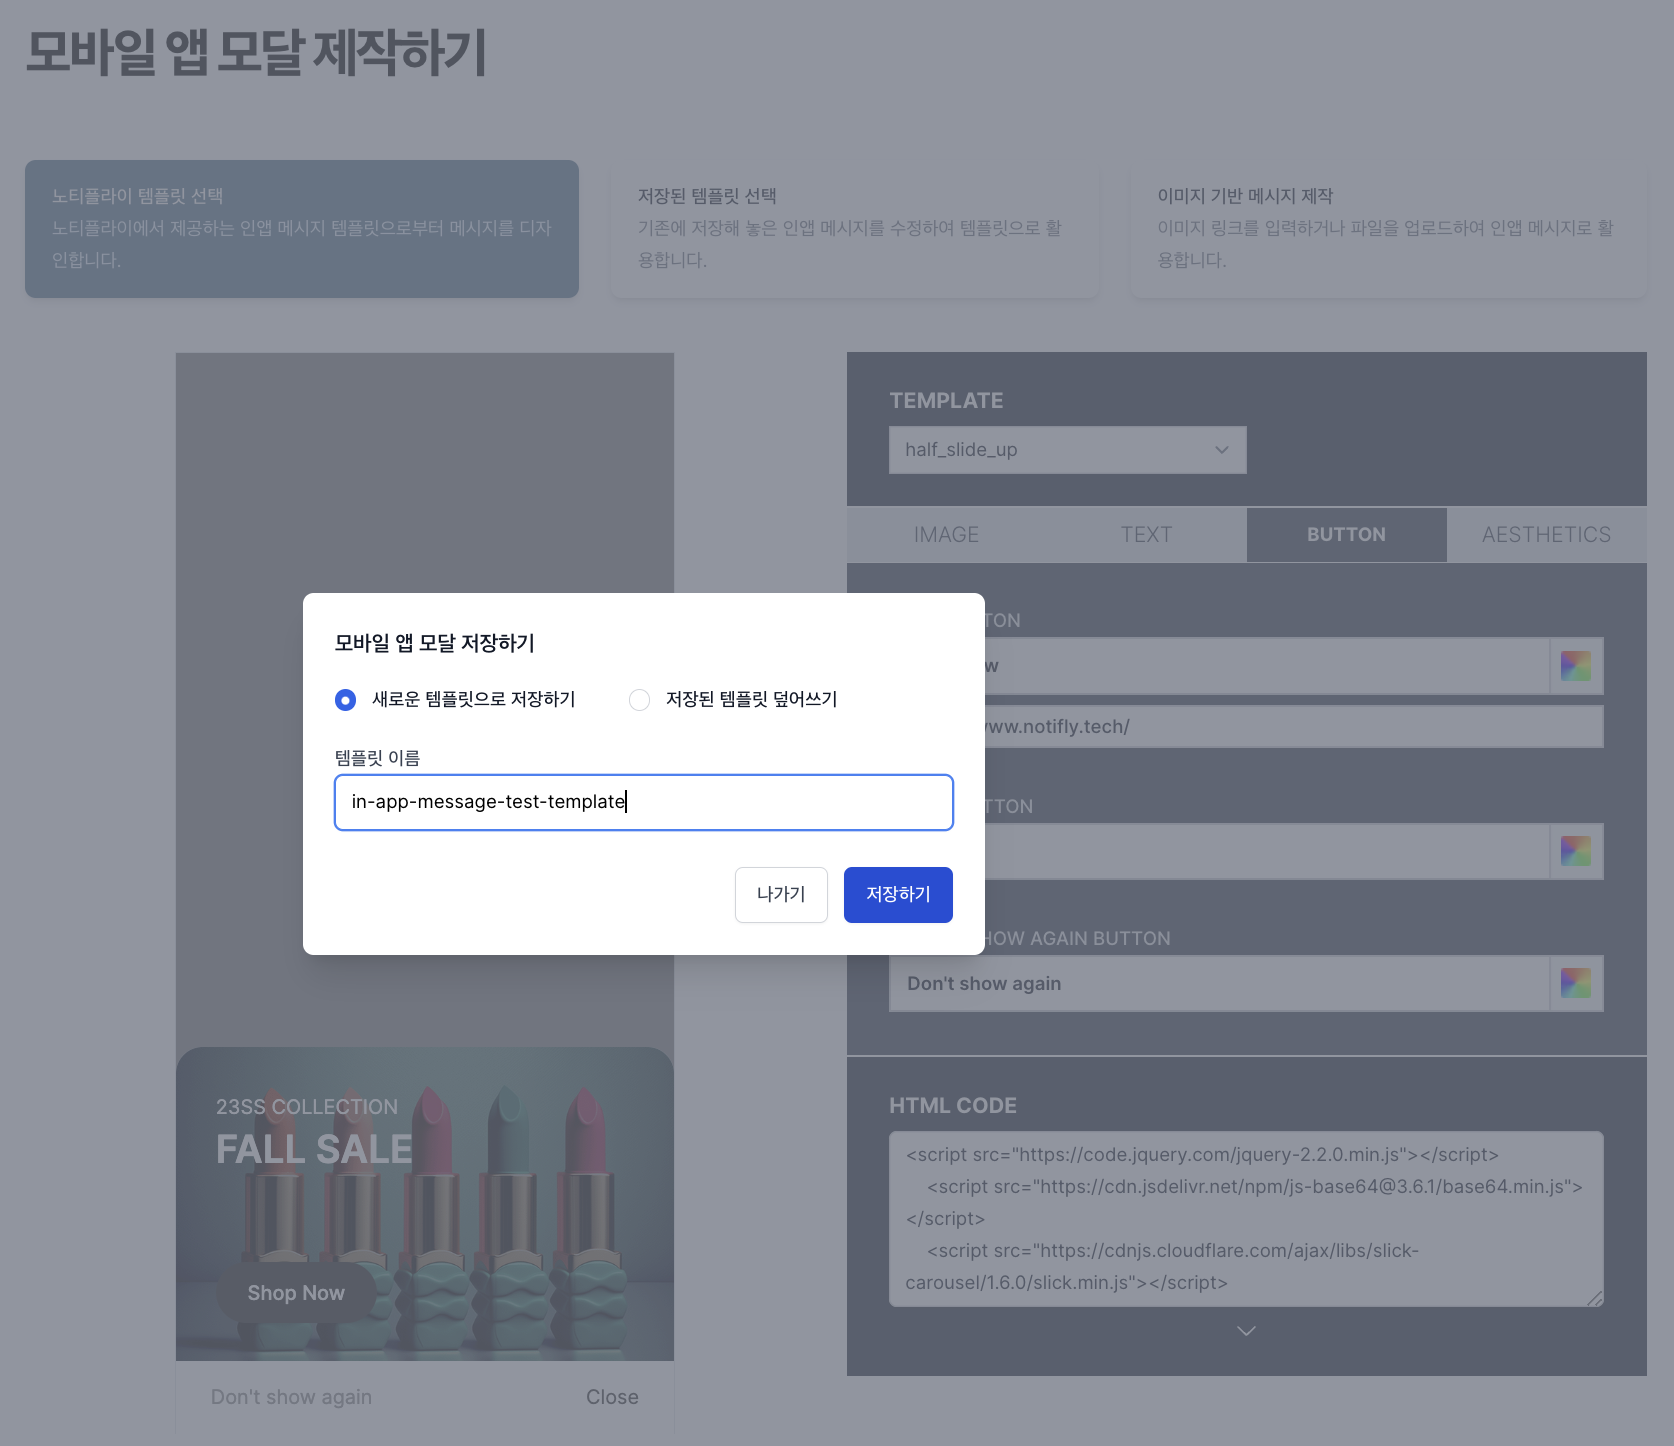1674x1446 pixels.
Task: Open the color picker for Don't show again button
Action: point(1576,983)
